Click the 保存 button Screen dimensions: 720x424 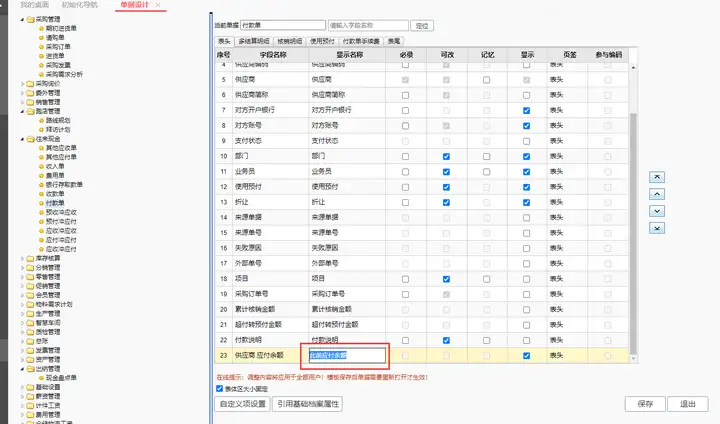[645, 404]
